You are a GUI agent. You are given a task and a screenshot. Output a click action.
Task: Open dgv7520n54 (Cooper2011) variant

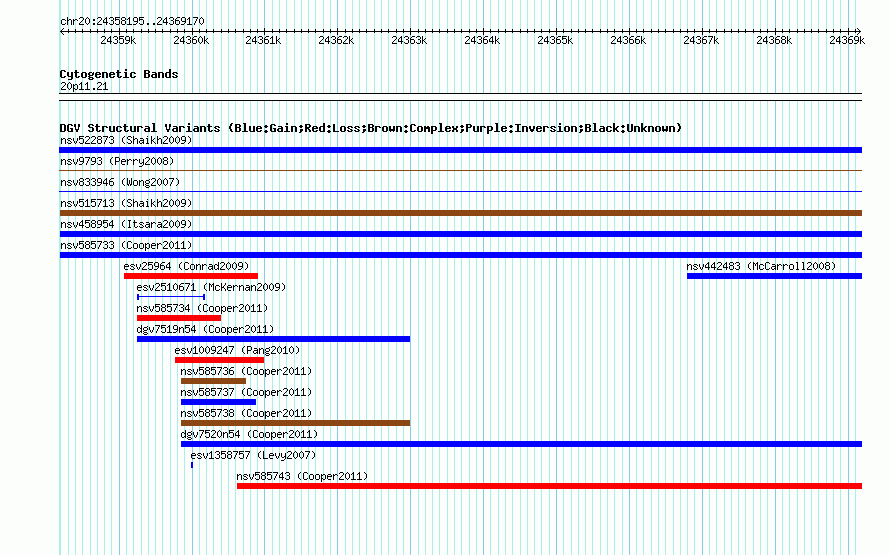click(249, 434)
